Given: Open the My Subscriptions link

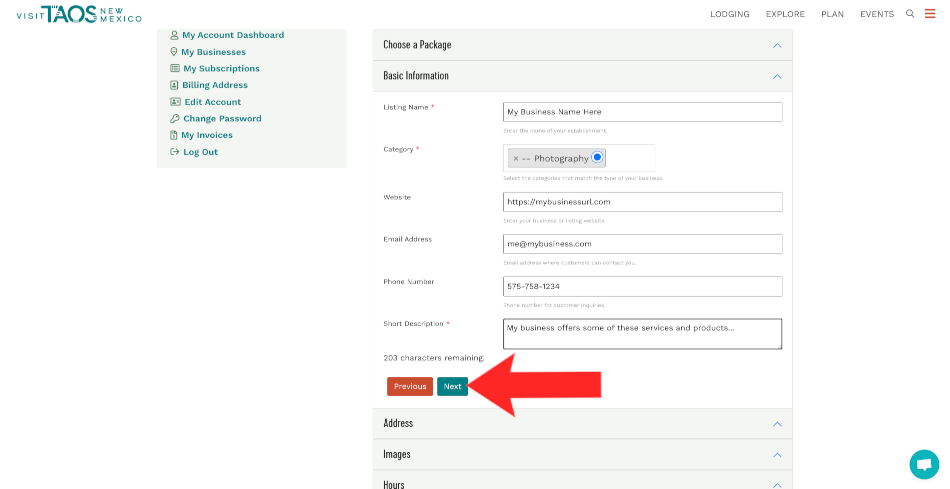Looking at the screenshot, I should (221, 69).
